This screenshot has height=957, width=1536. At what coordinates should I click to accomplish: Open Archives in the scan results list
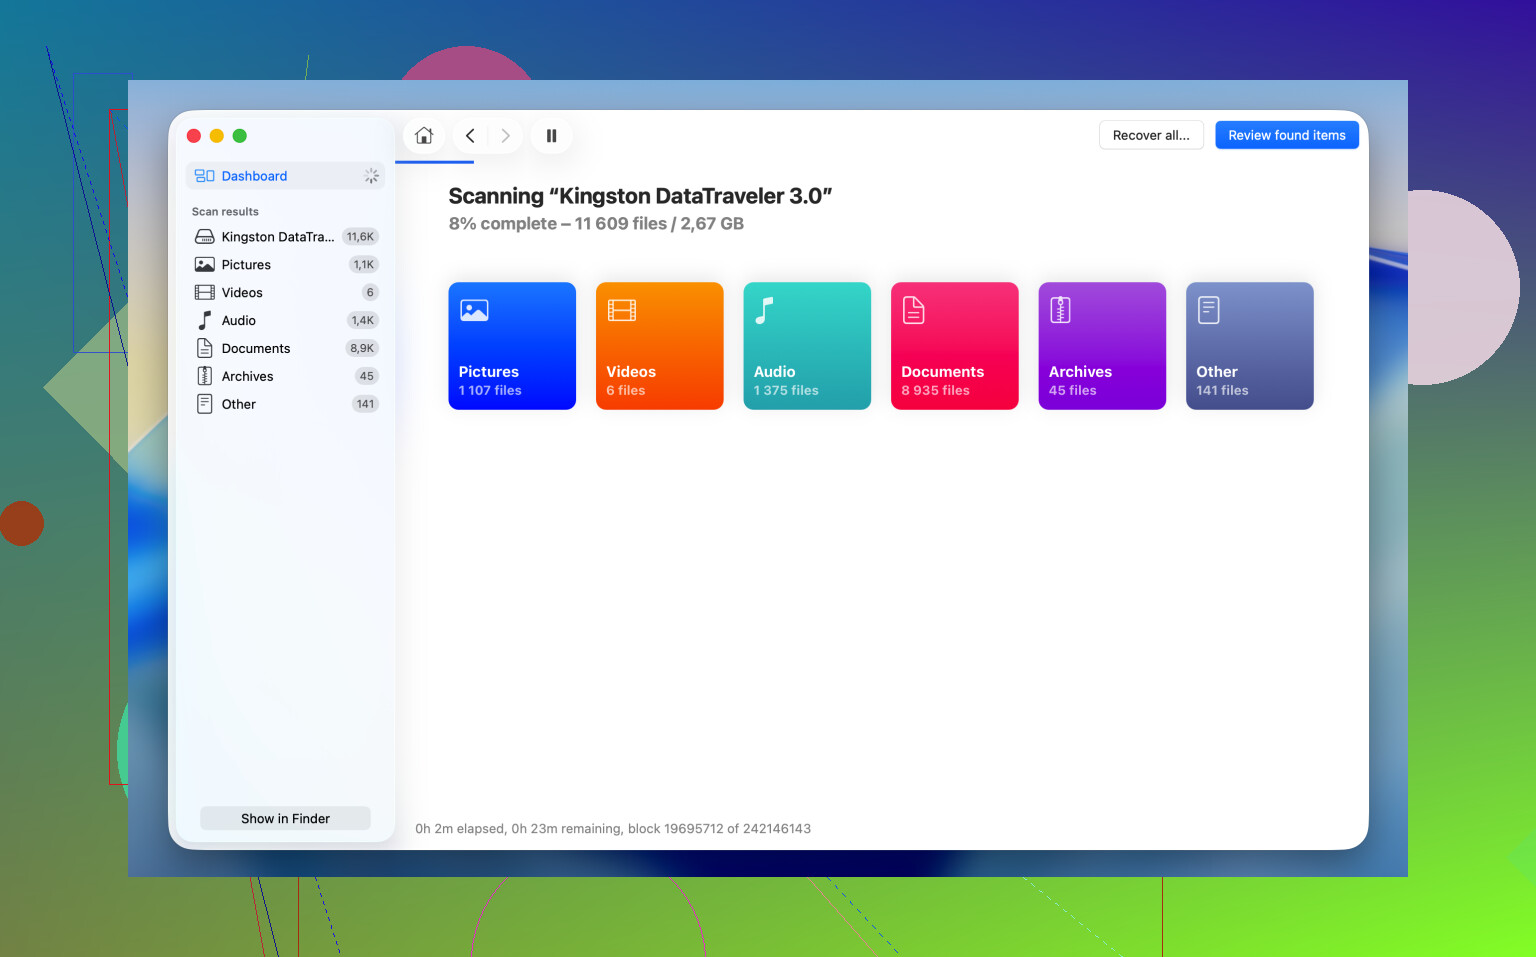tap(285, 376)
